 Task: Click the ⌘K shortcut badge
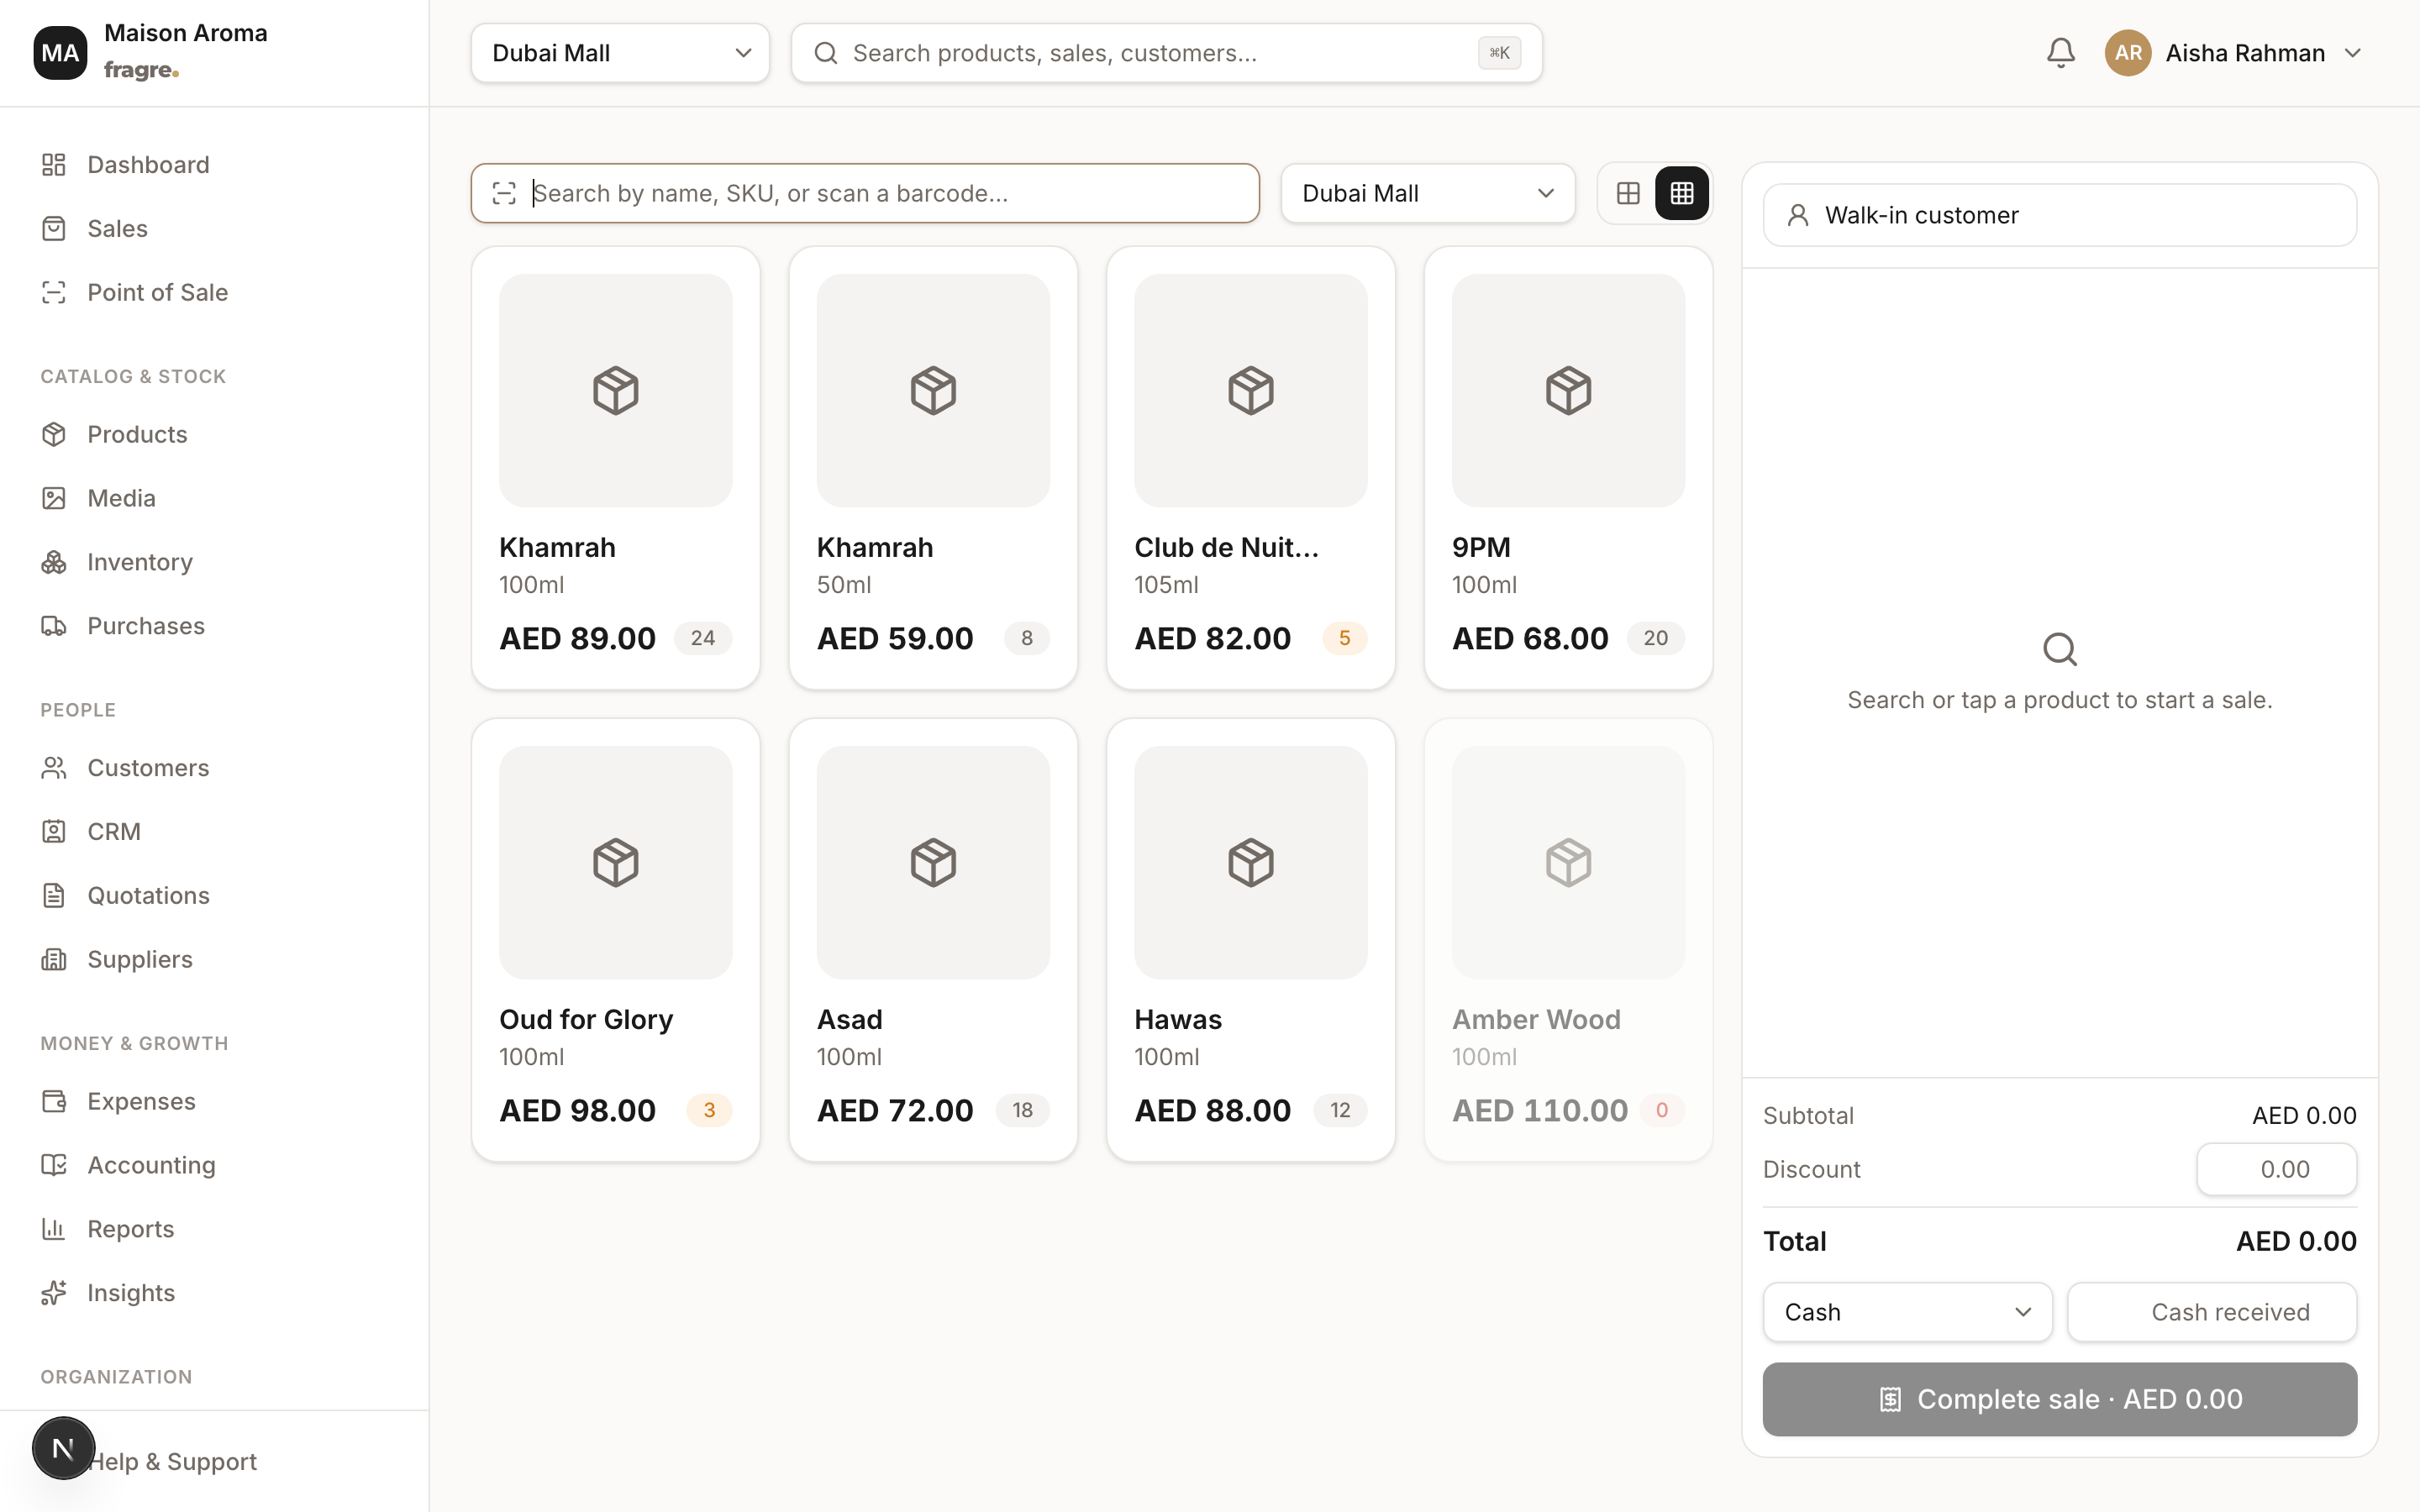pyautogui.click(x=1499, y=53)
